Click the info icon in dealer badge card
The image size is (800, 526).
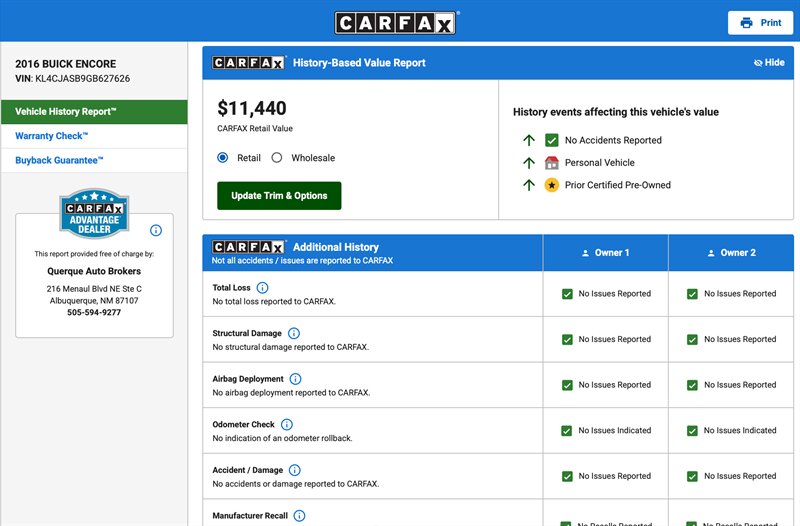[x=156, y=230]
